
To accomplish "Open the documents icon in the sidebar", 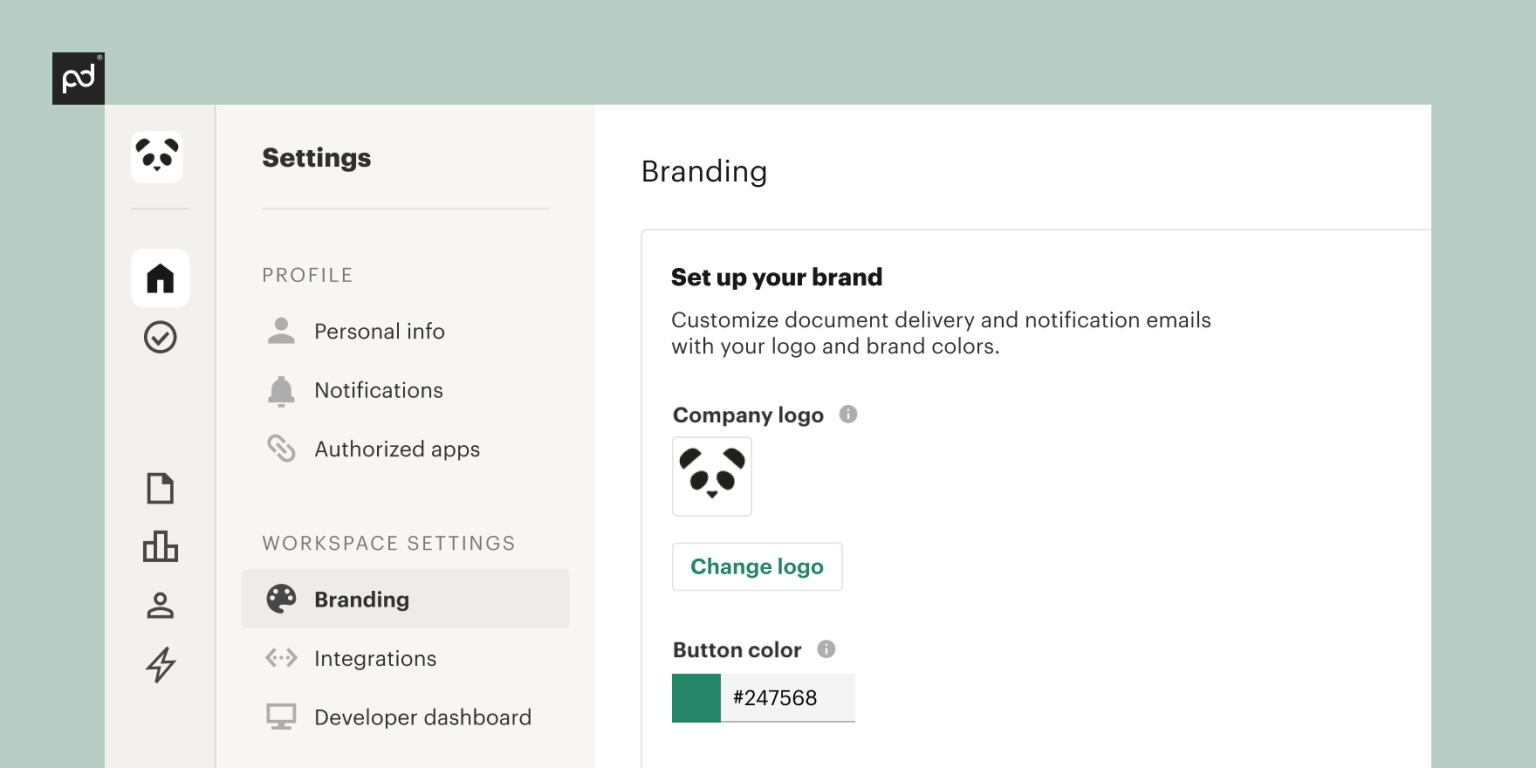I will pos(160,487).
